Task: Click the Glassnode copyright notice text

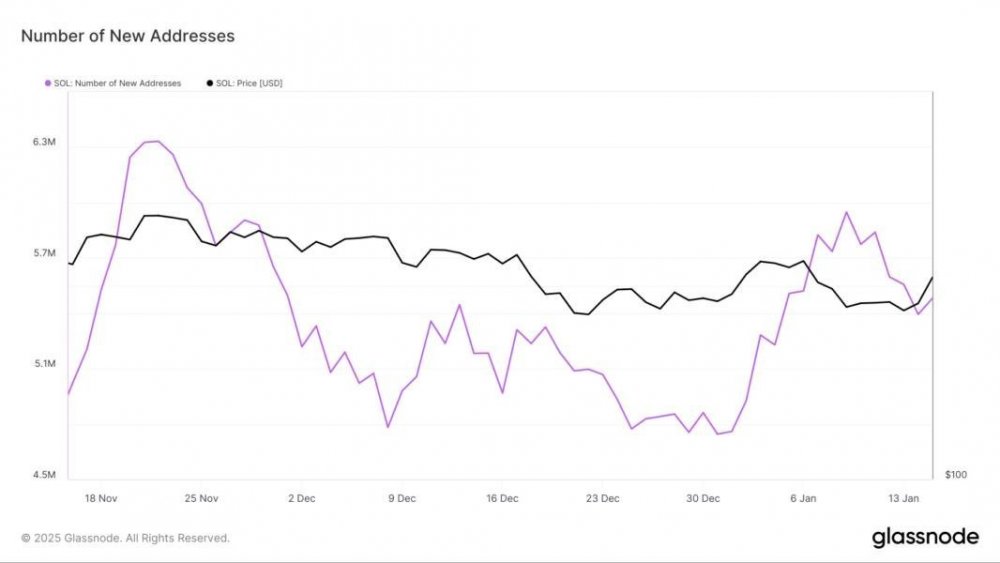Action: click(126, 538)
